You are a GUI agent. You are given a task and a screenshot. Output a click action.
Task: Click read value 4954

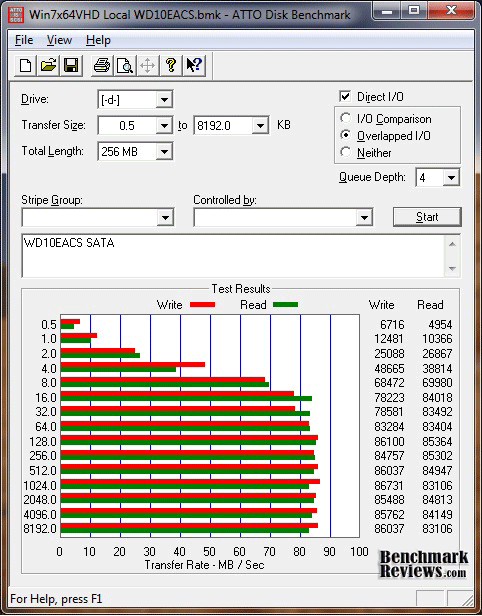click(440, 325)
